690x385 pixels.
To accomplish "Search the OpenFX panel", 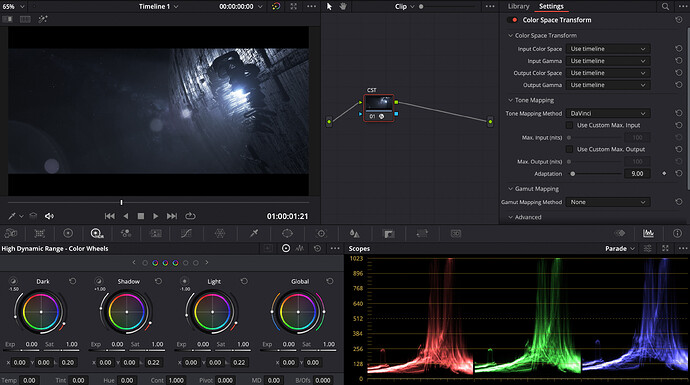I will pos(665,6).
